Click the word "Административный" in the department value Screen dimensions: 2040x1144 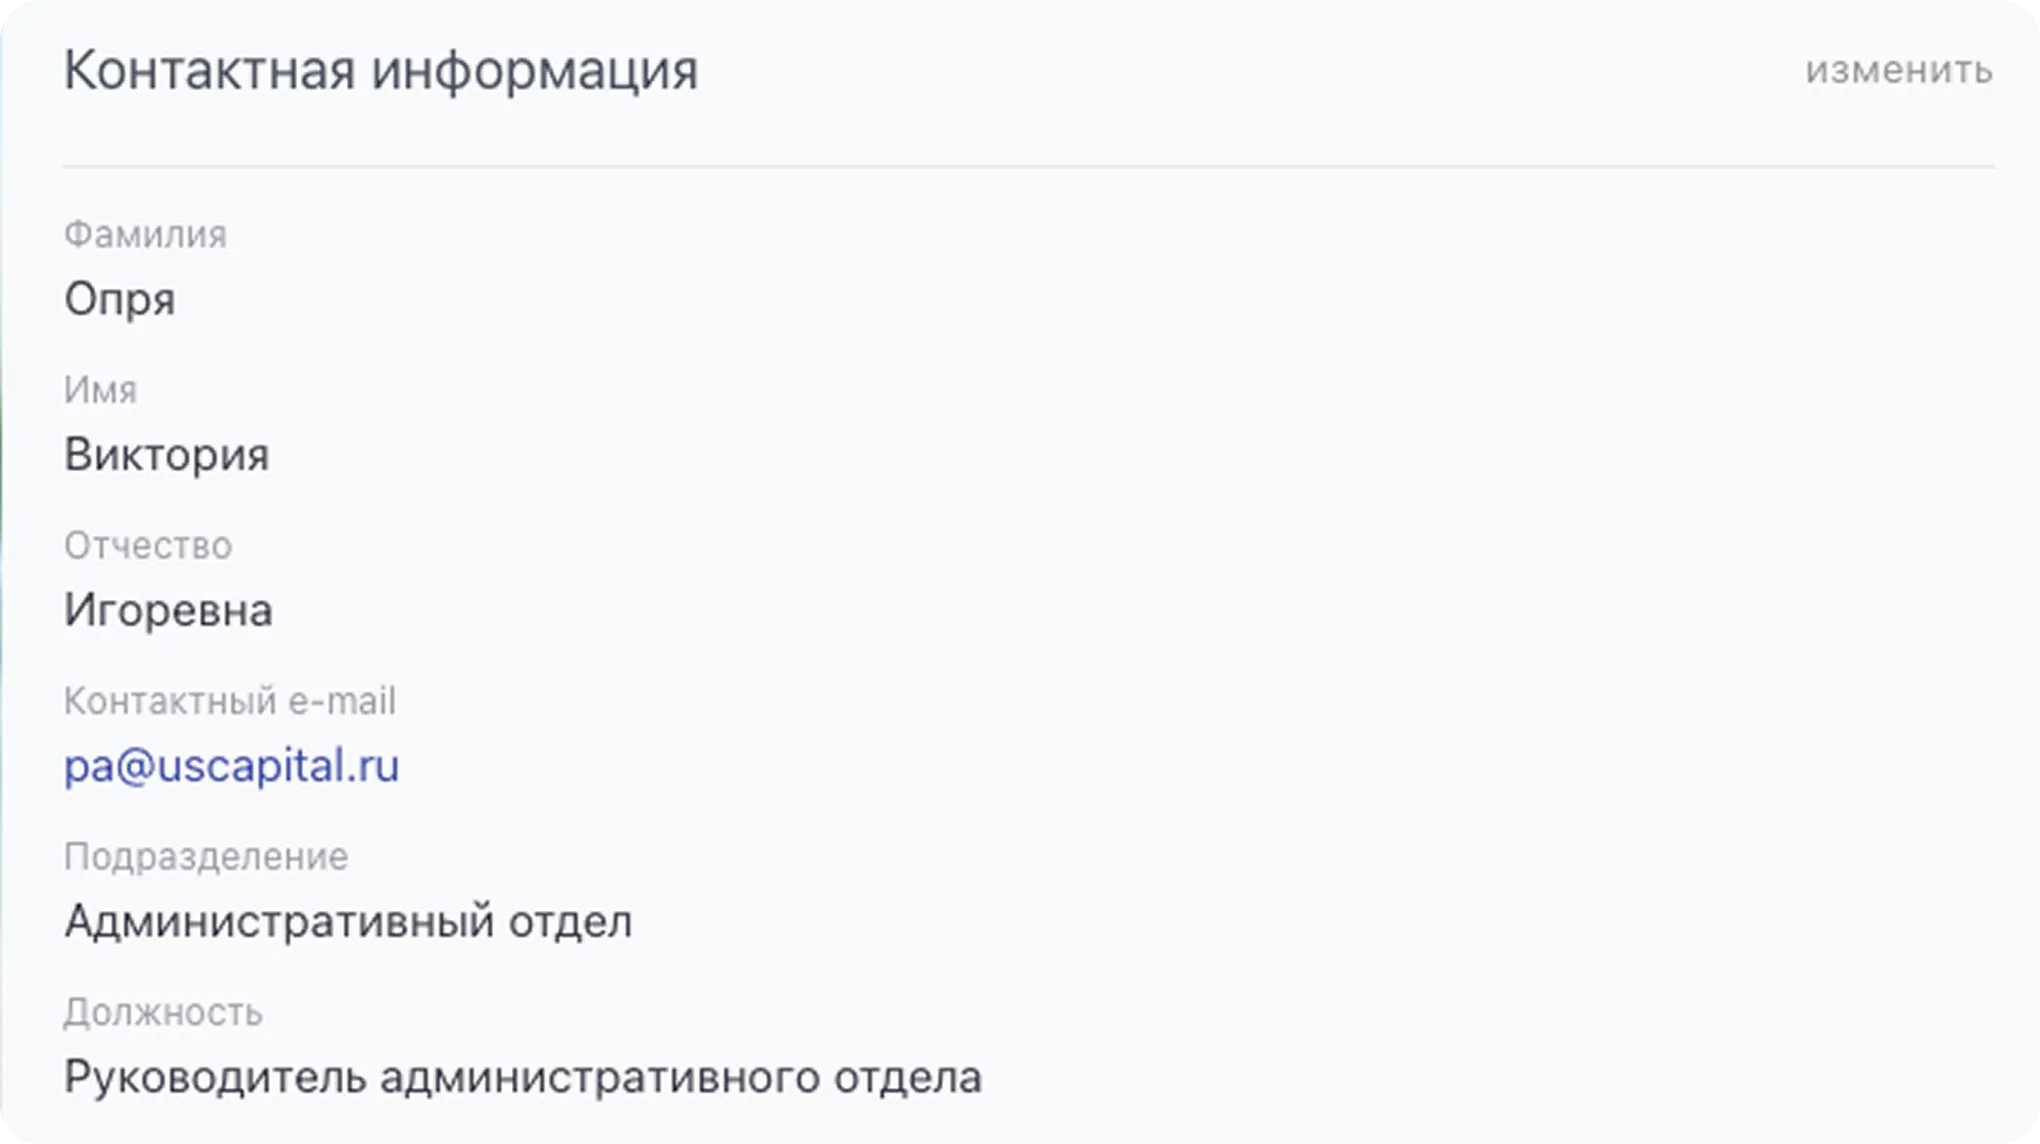[x=279, y=921]
